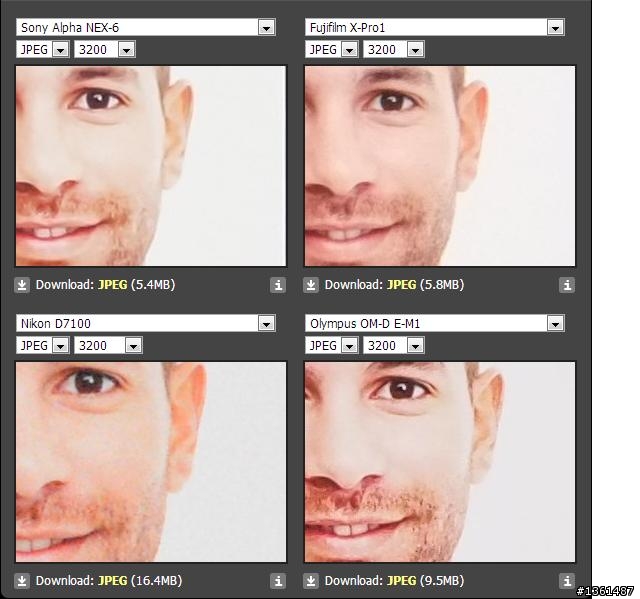
Task: Click download icon under Fujifilm X-Pro1 image
Action: [x=311, y=285]
